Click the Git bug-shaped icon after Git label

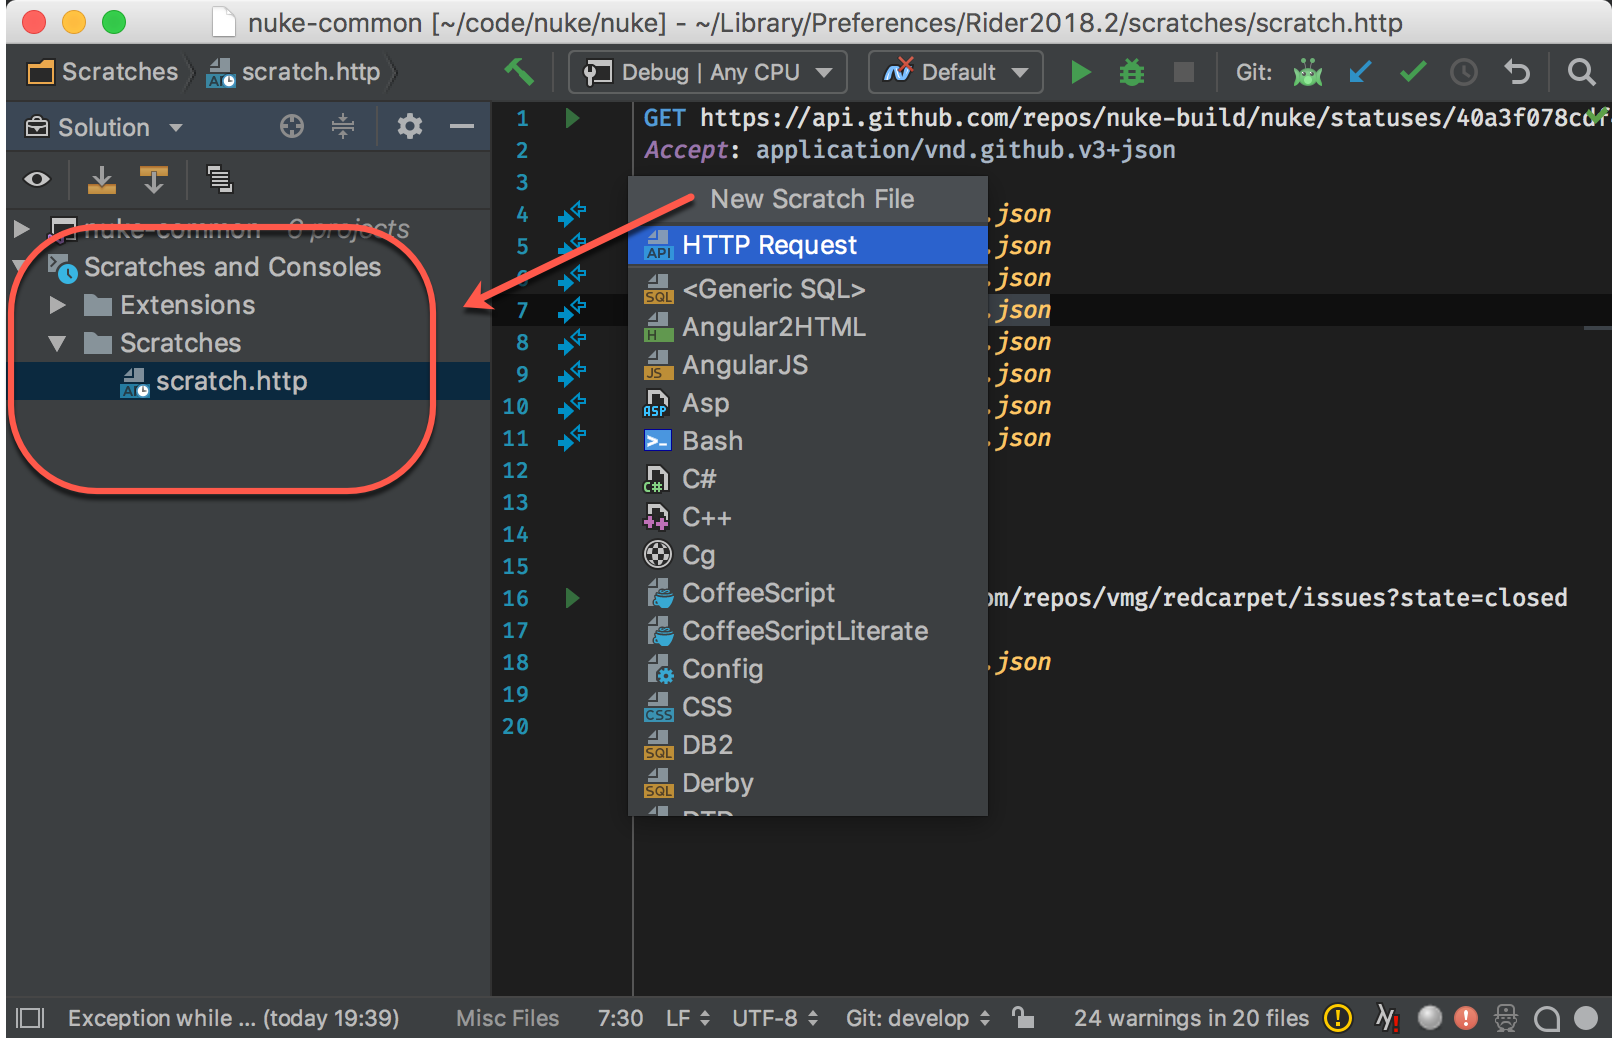(x=1307, y=72)
